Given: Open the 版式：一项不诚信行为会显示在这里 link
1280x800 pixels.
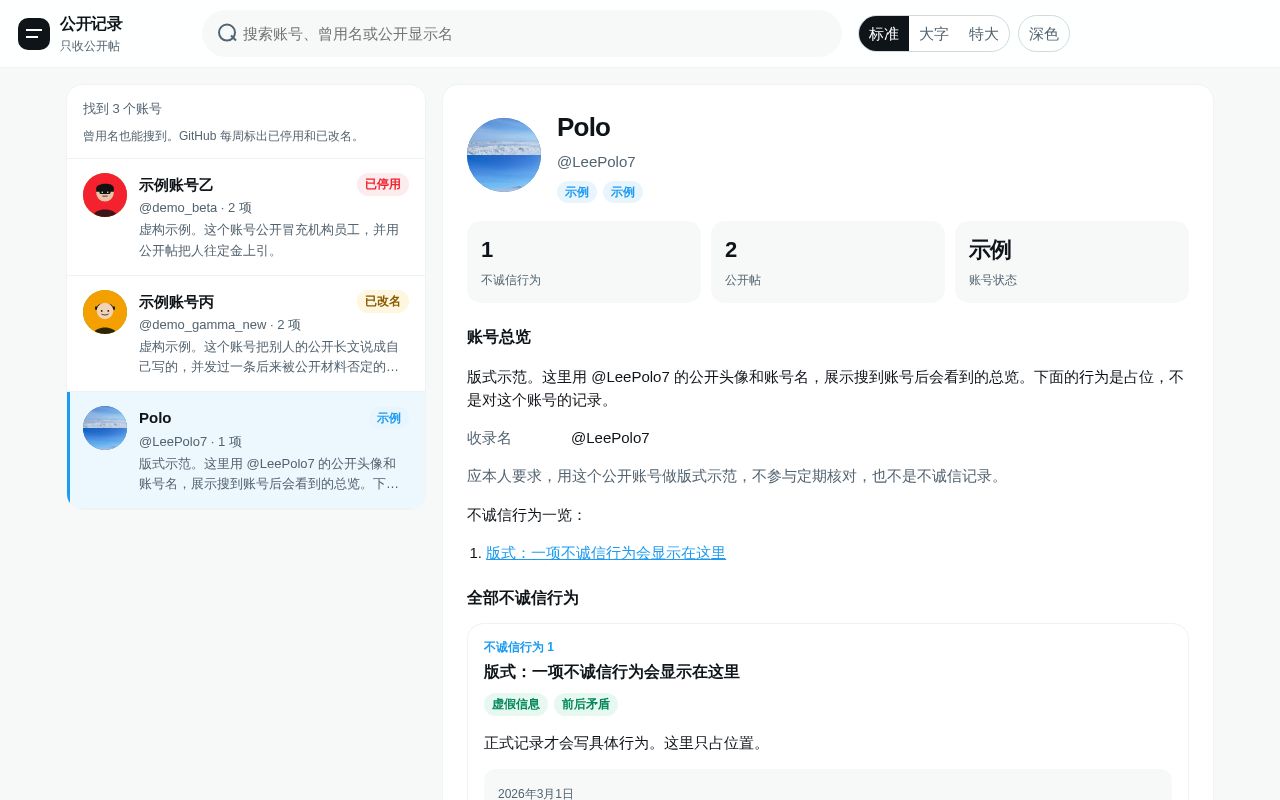Looking at the screenshot, I should point(606,553).
